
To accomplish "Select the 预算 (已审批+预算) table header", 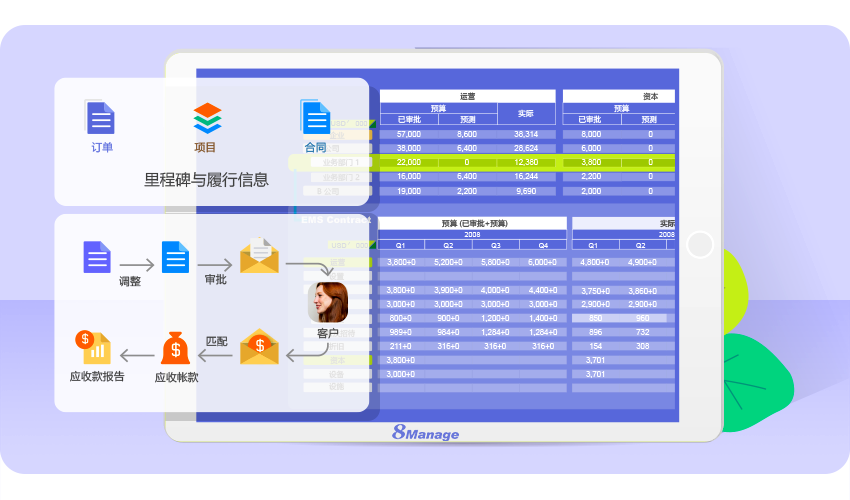I will coord(472,223).
